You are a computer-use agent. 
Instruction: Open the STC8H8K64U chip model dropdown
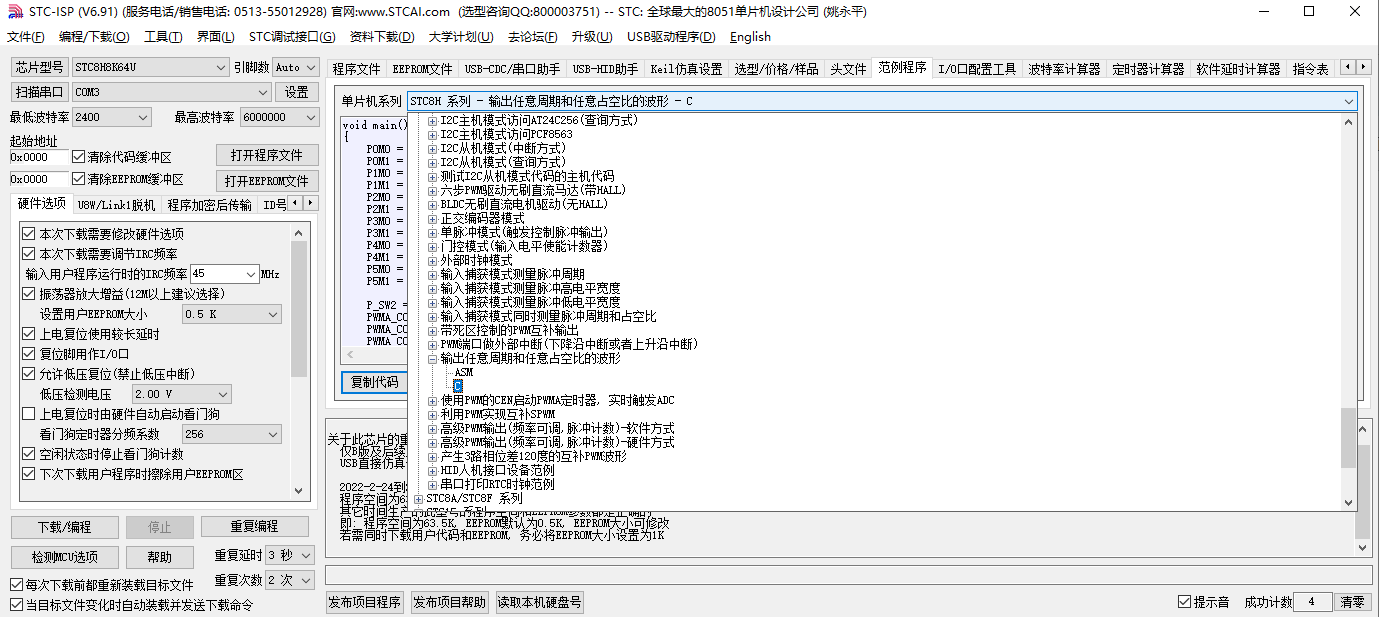[151, 67]
